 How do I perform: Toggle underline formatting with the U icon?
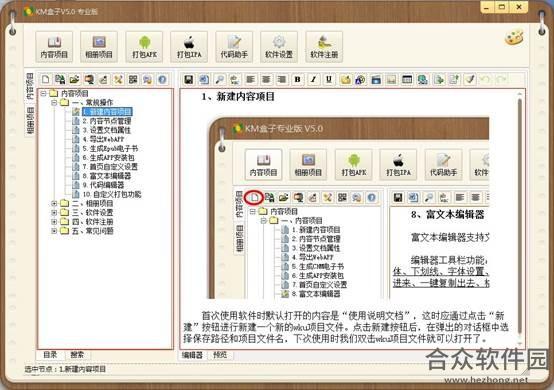pyautogui.click(x=329, y=79)
